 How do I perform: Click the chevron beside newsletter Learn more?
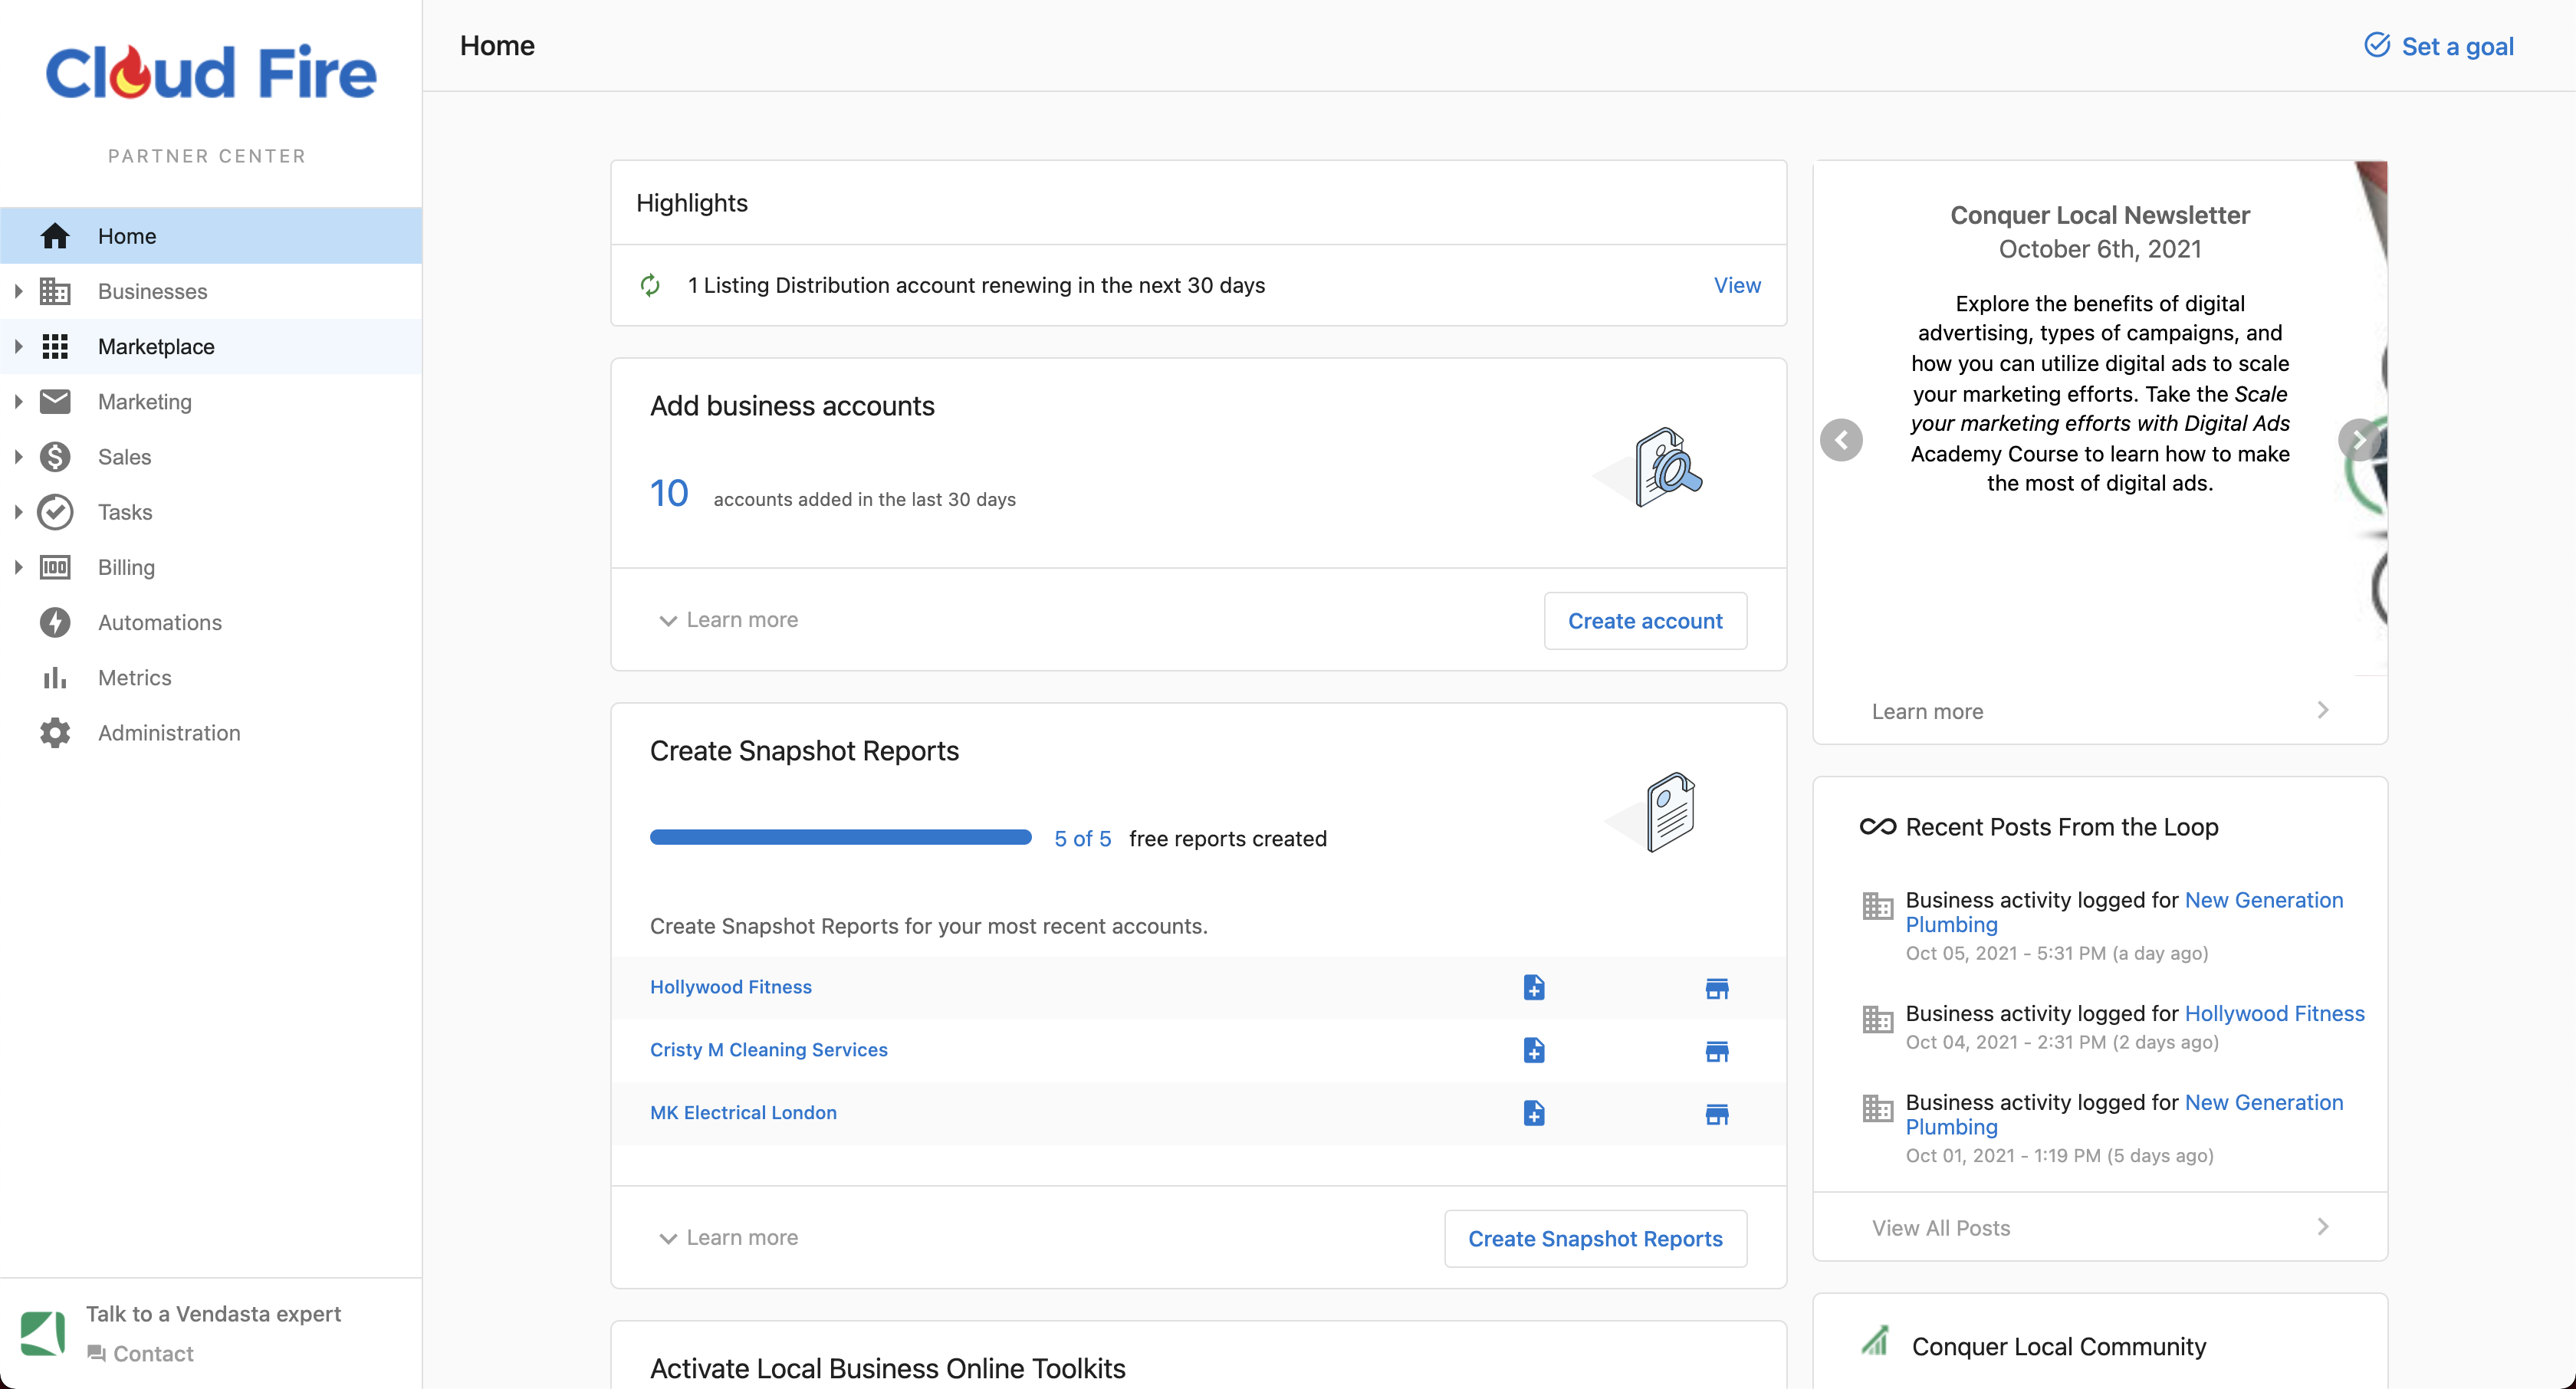click(2323, 710)
